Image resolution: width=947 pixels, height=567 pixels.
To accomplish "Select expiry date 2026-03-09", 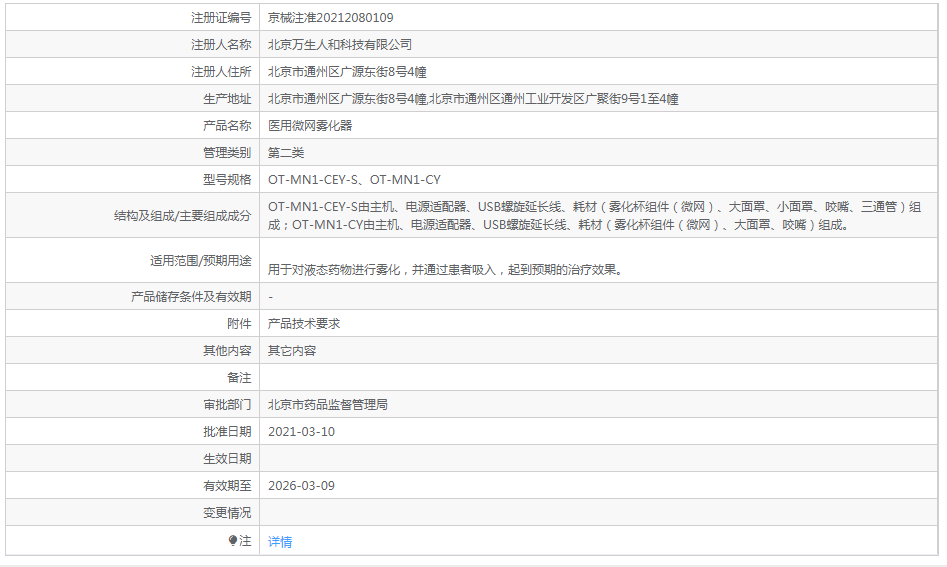I will tap(301, 485).
